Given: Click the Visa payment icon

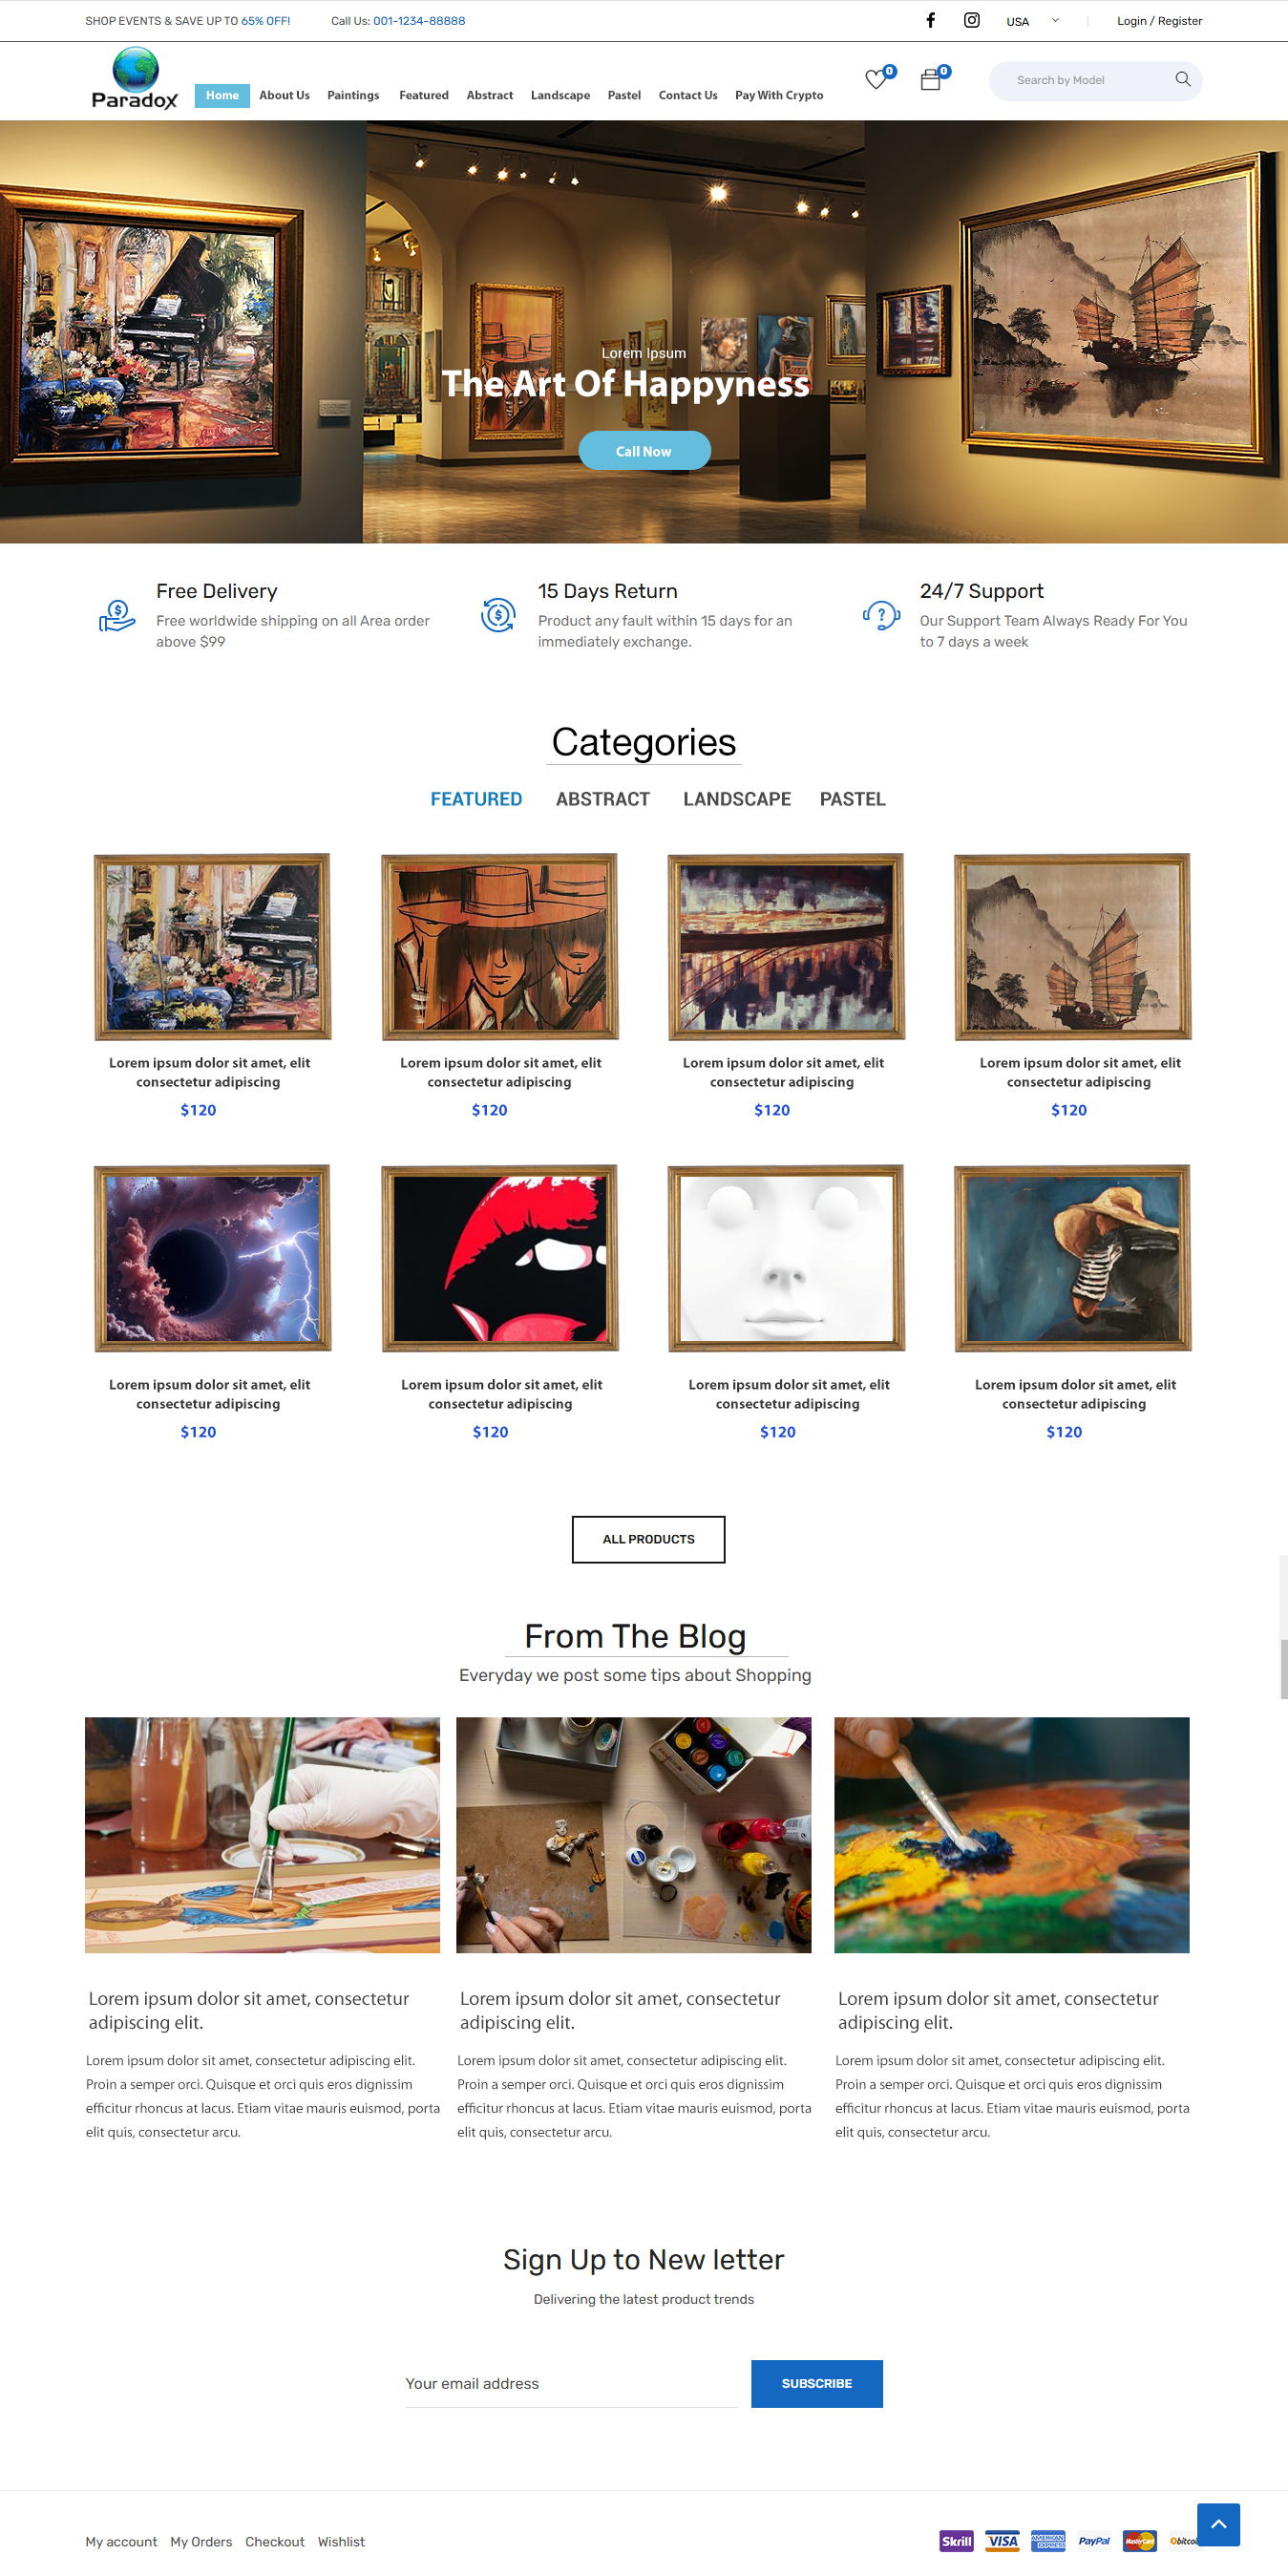Looking at the screenshot, I should click(x=1002, y=2540).
